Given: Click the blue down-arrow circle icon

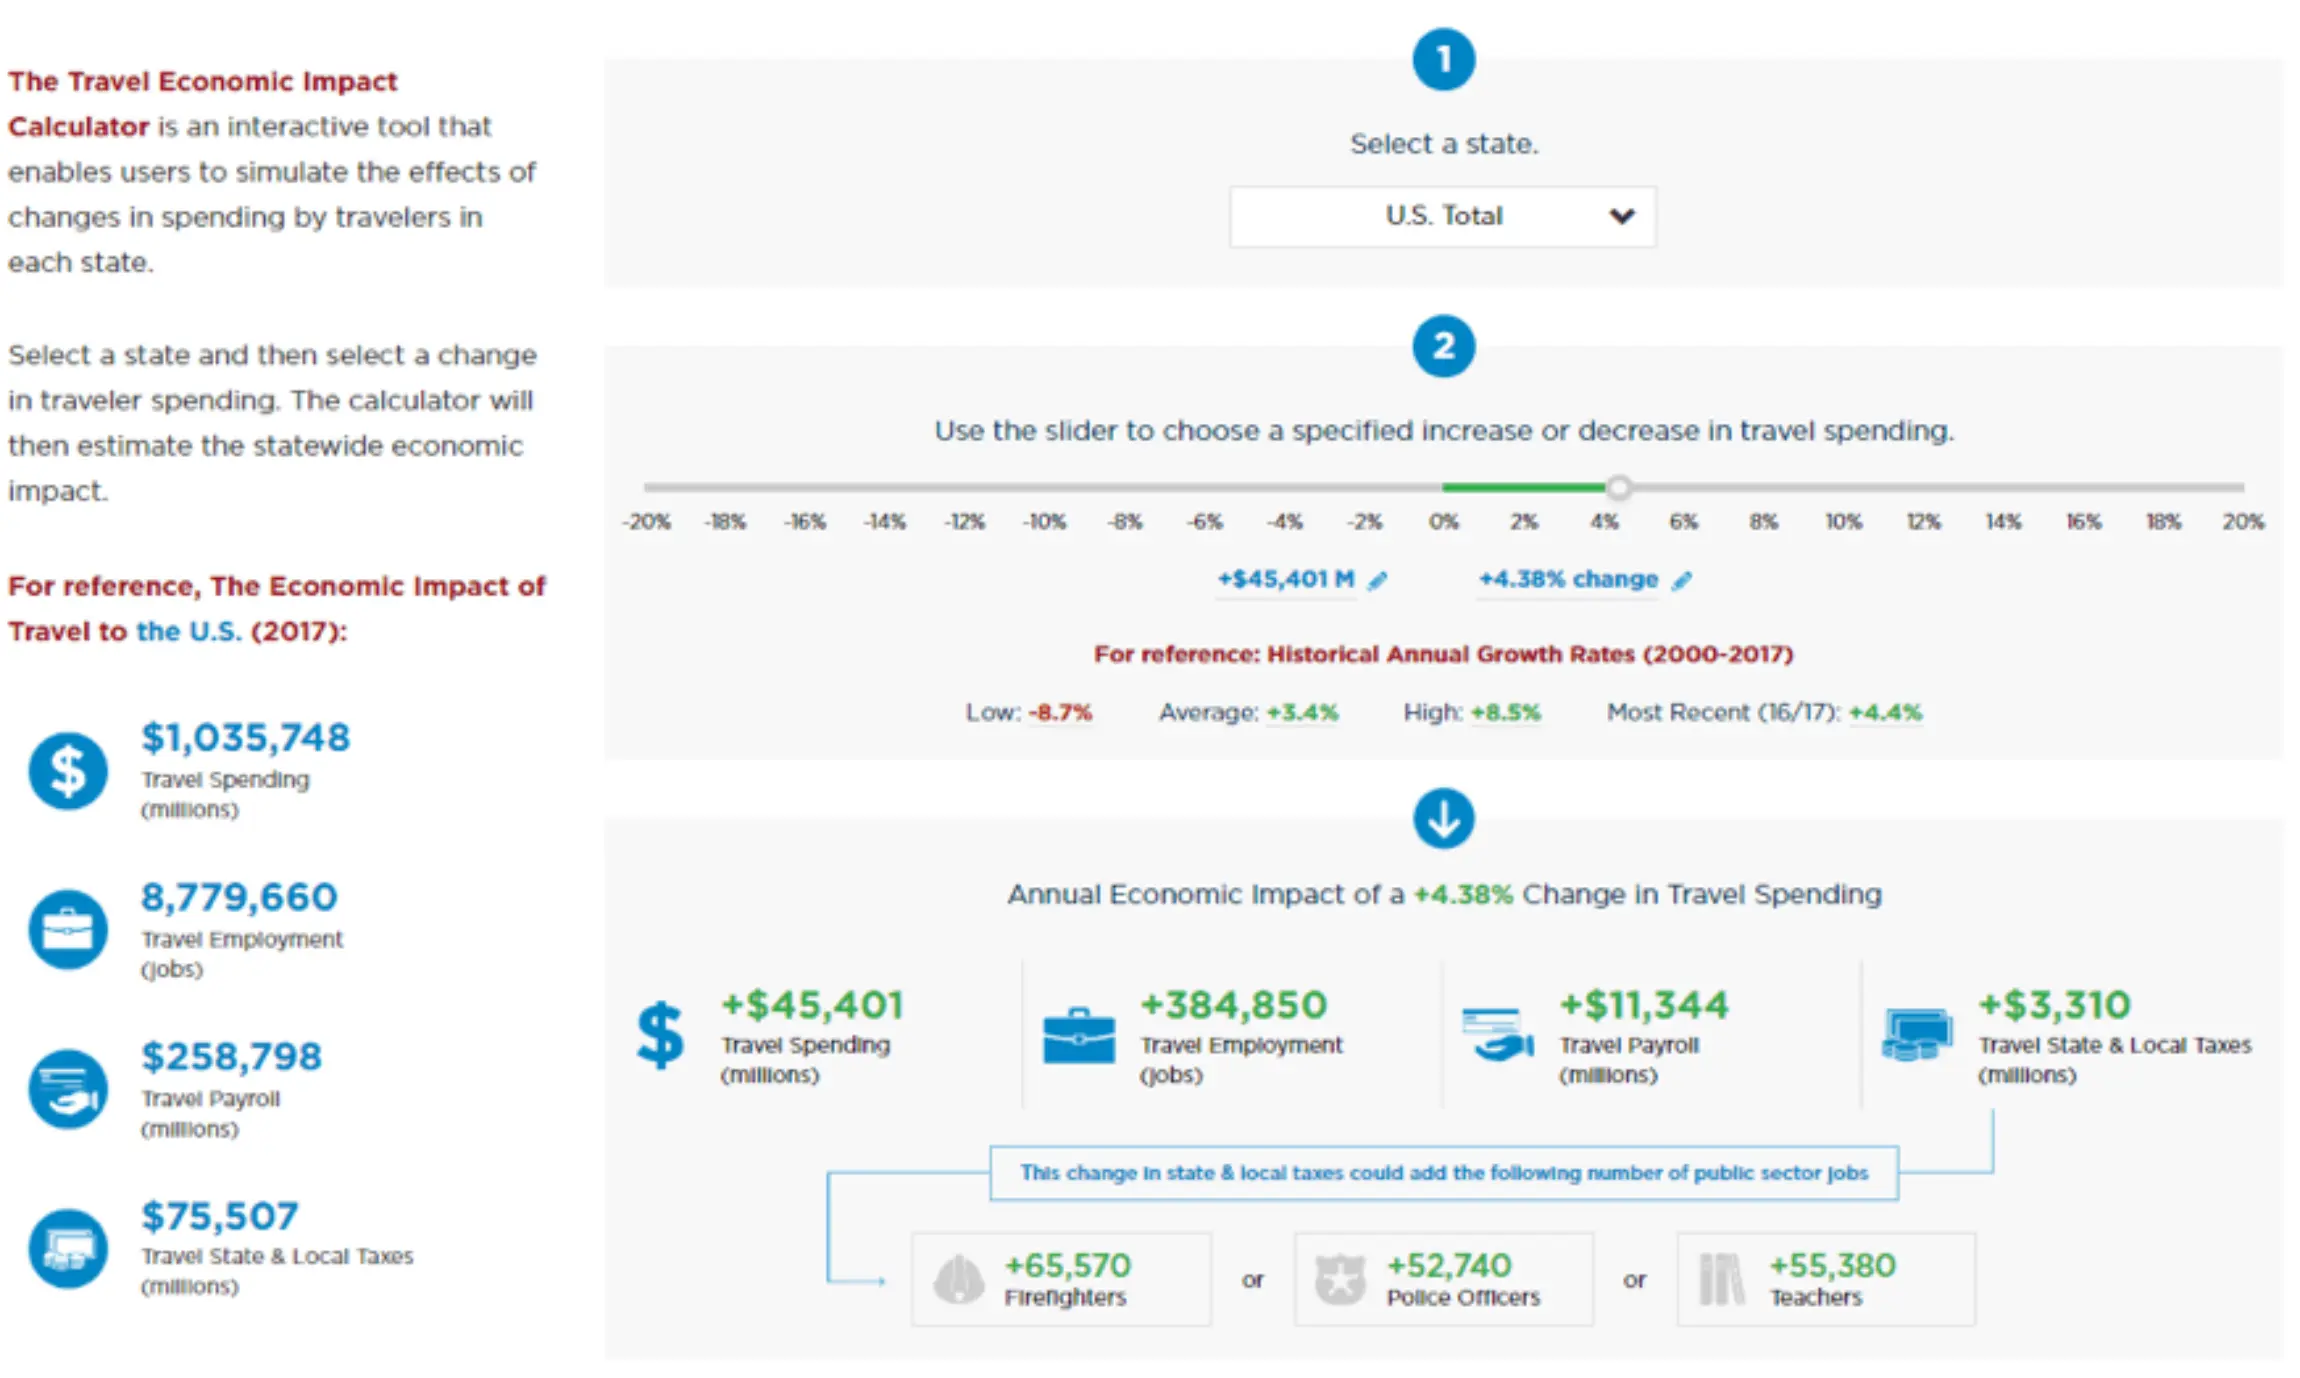Looking at the screenshot, I should (x=1443, y=819).
